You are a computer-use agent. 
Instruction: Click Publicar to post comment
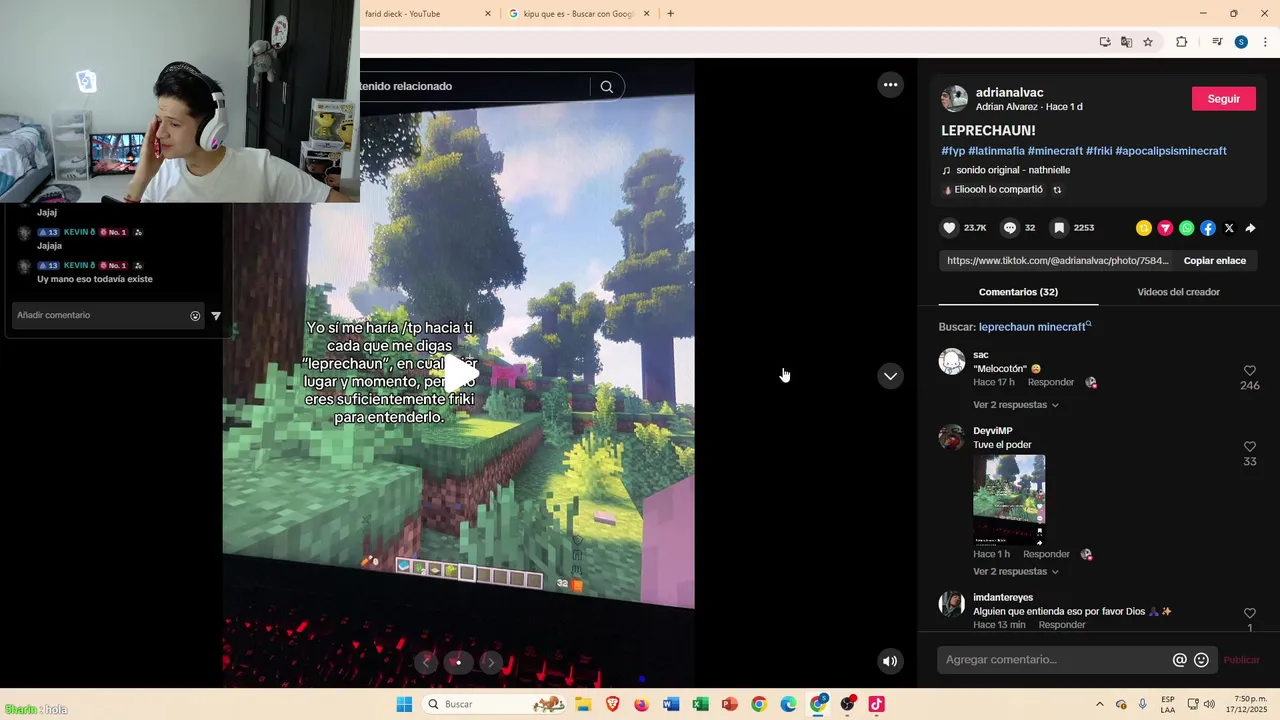pos(1241,660)
